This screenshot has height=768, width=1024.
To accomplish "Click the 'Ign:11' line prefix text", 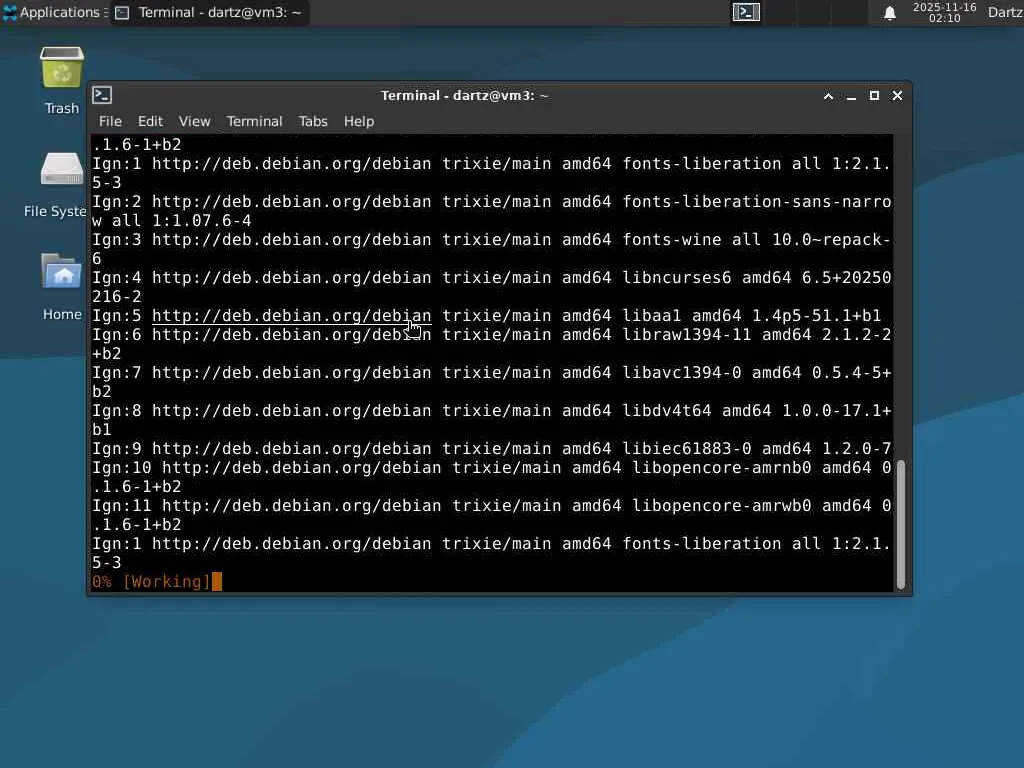I will pos(121,505).
